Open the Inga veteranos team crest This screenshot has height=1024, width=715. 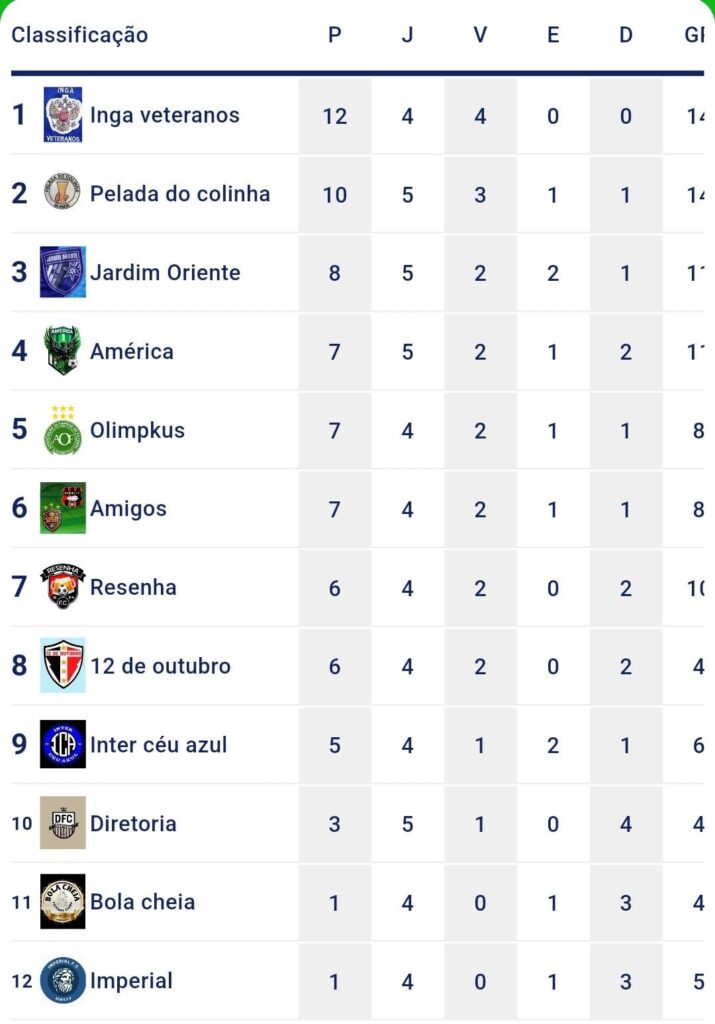point(63,115)
